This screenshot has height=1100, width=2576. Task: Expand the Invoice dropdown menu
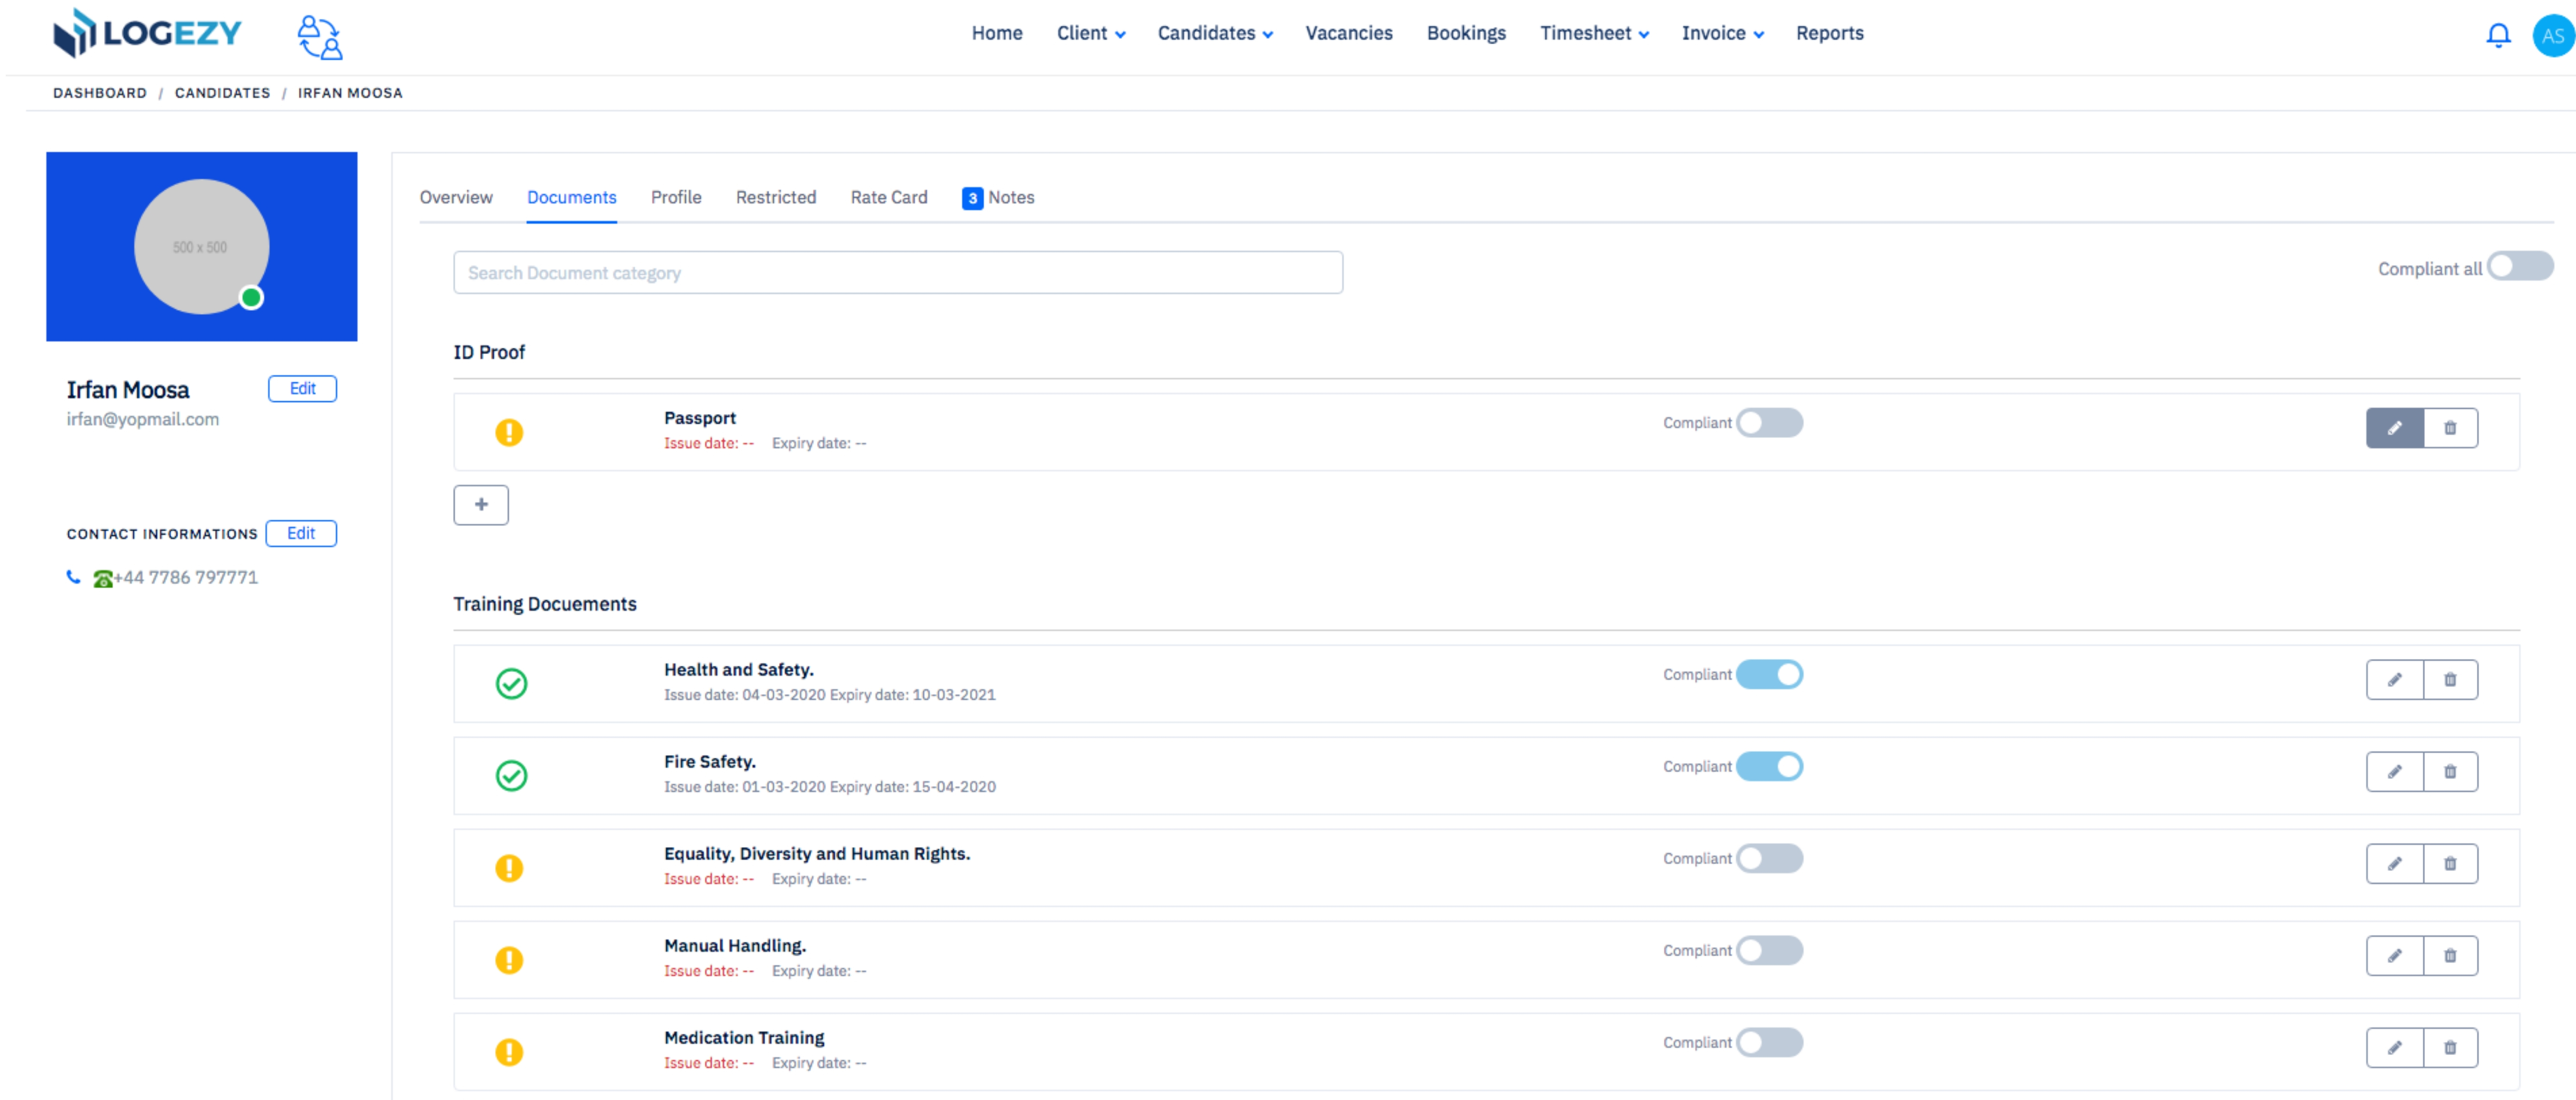tap(1722, 33)
